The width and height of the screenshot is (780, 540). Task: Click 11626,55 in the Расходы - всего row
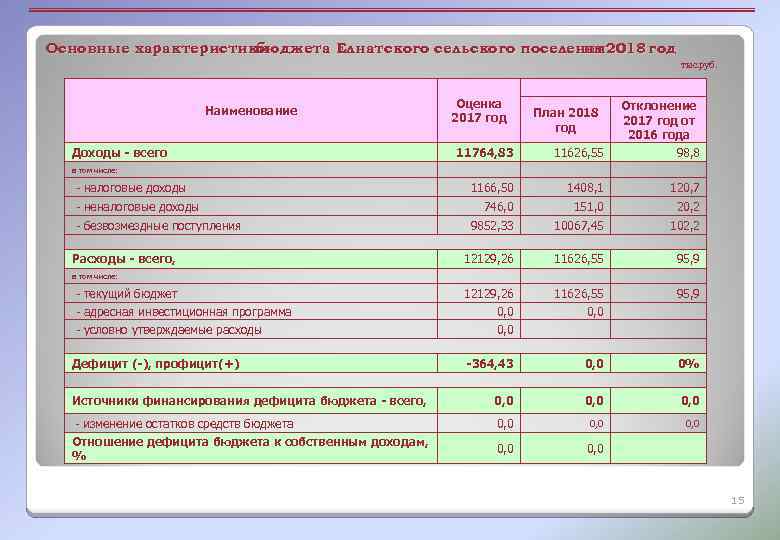click(x=579, y=259)
